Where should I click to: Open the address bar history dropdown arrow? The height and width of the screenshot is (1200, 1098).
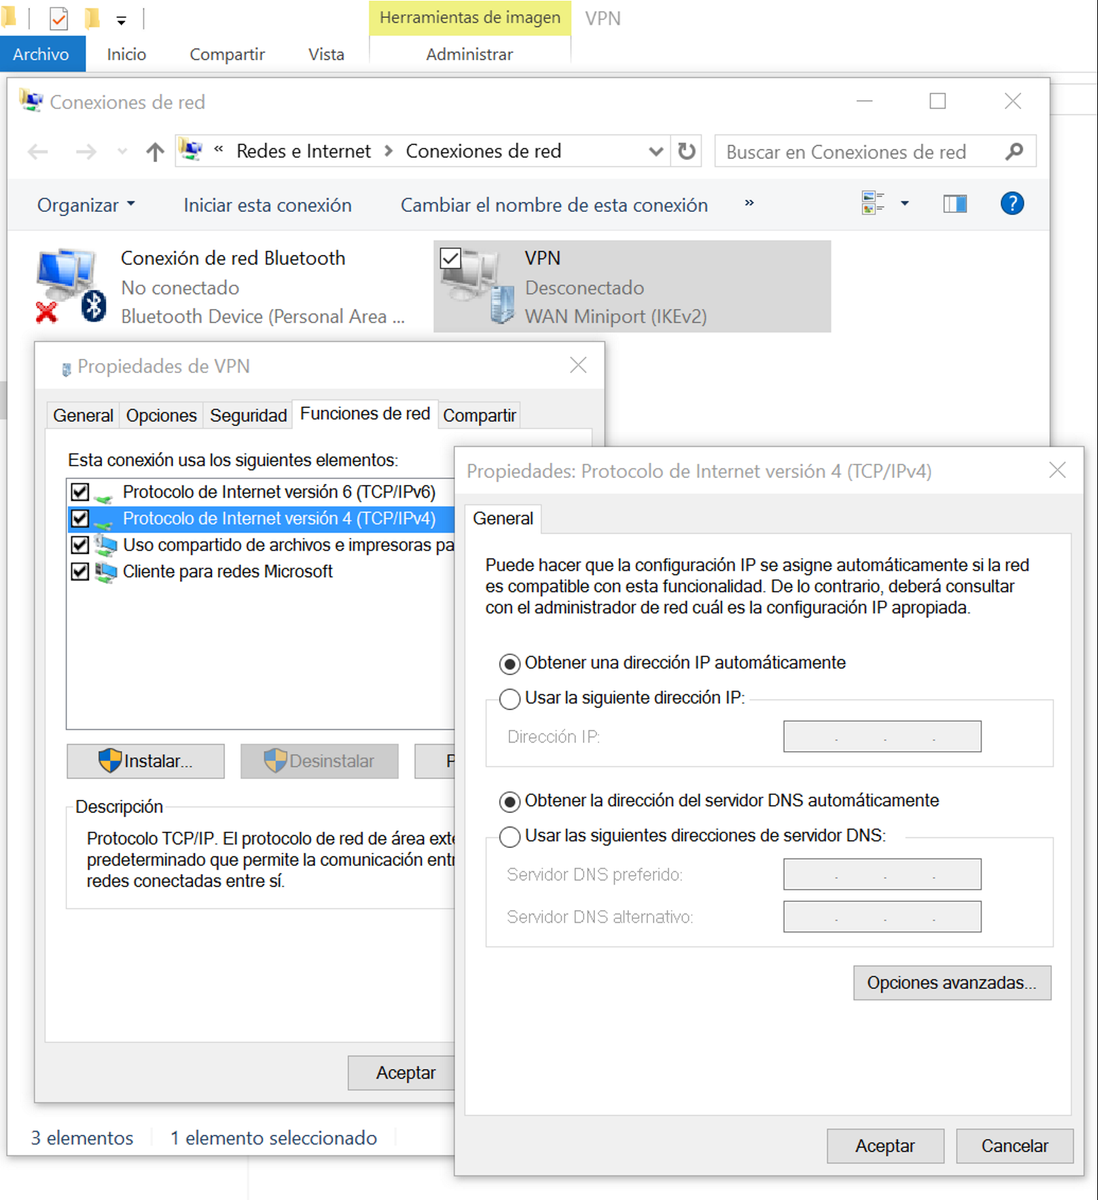[x=655, y=151]
